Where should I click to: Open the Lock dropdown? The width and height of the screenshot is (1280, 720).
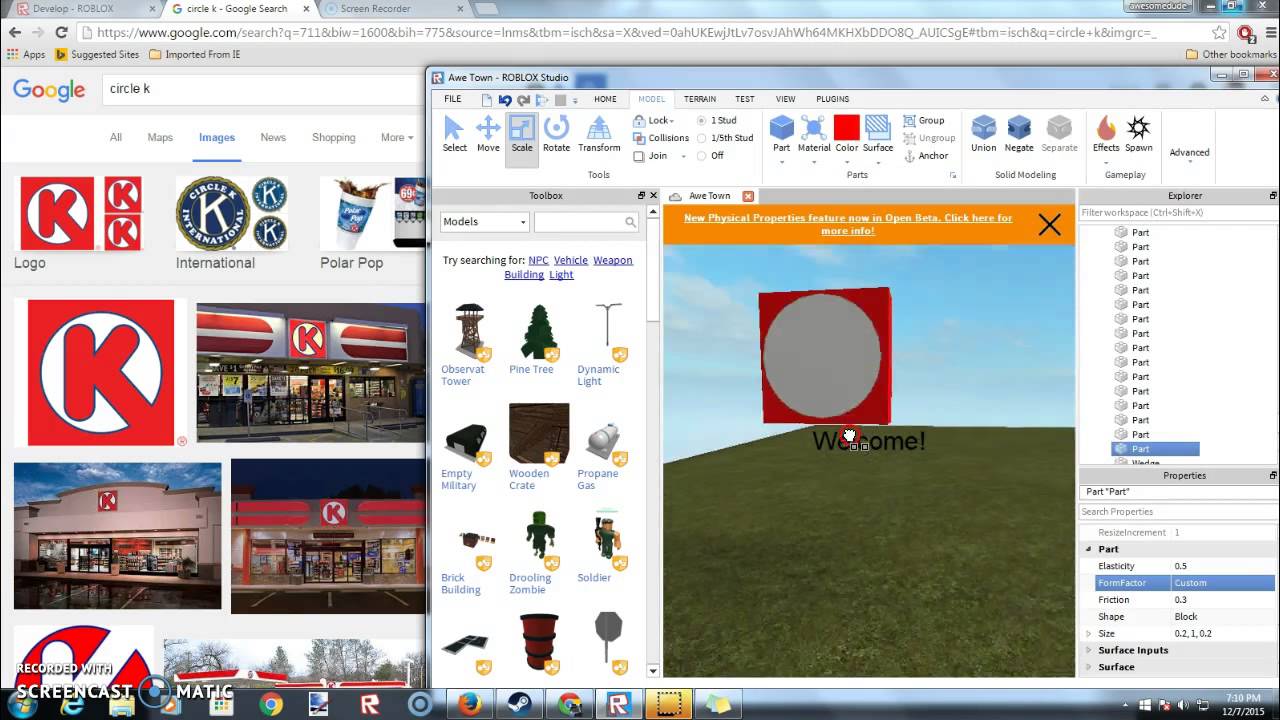pos(656,120)
